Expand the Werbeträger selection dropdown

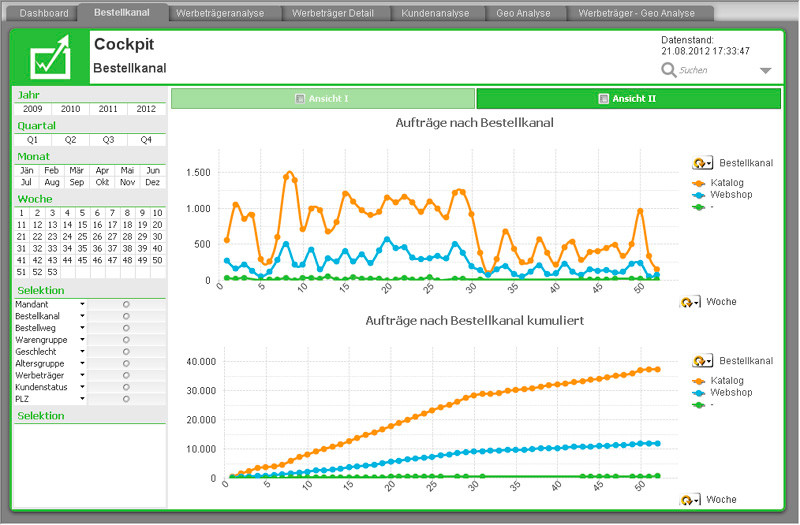coord(82,375)
